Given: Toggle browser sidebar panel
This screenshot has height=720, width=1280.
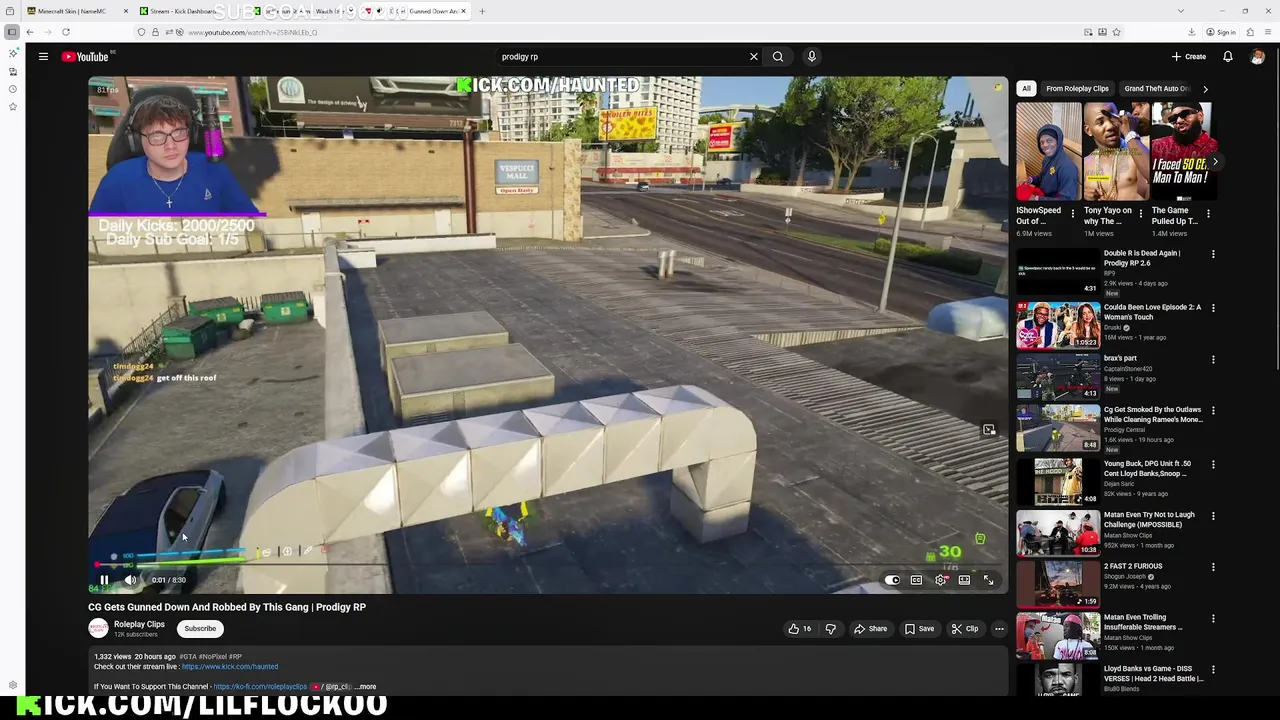Looking at the screenshot, I should click(12, 32).
